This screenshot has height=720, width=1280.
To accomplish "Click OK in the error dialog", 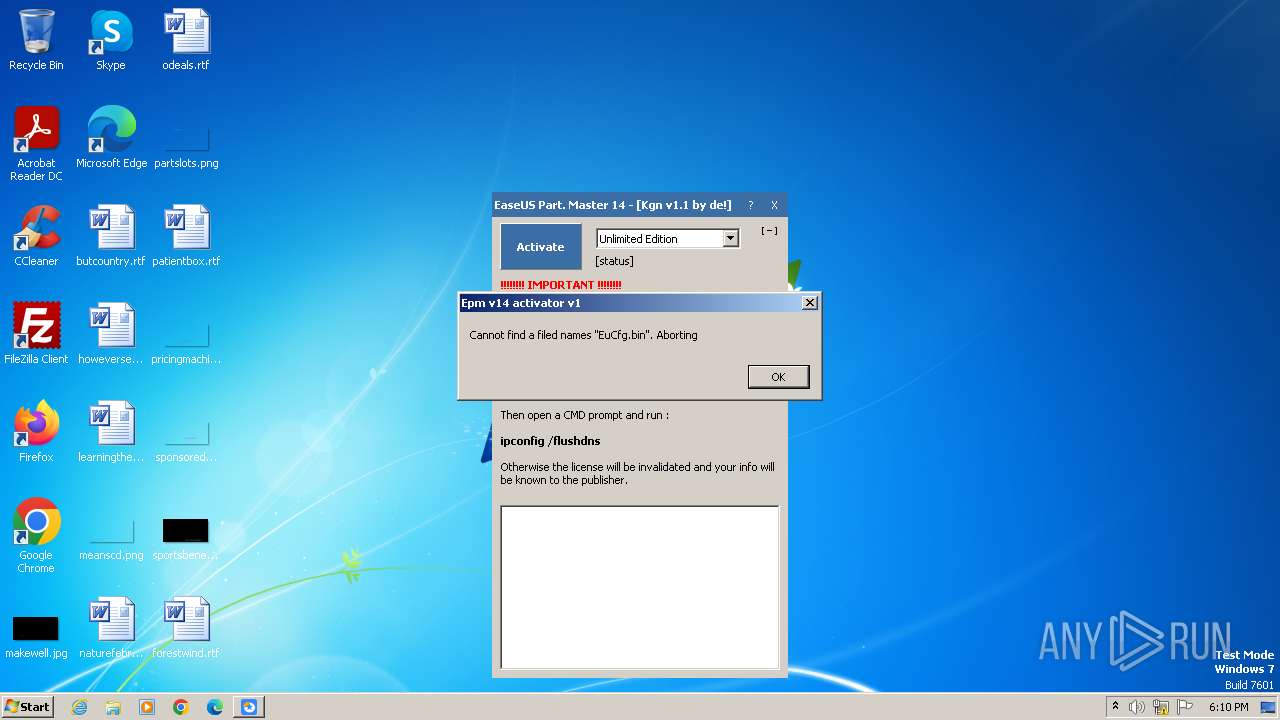I will click(778, 377).
